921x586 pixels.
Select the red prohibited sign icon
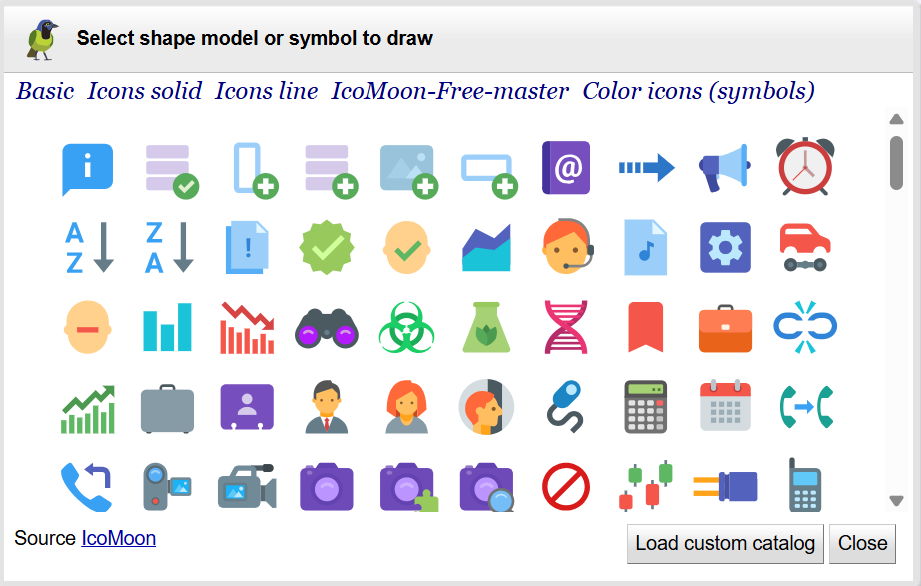(566, 487)
